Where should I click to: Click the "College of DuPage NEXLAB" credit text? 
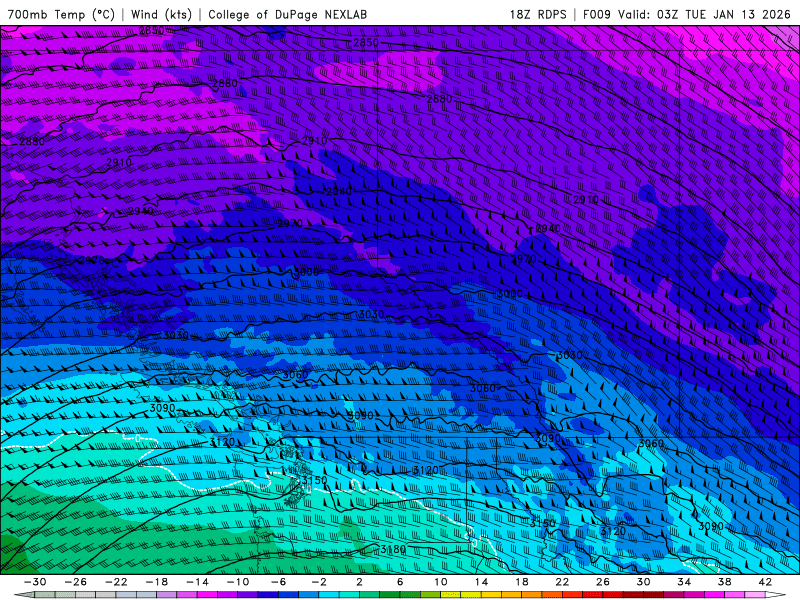[x=287, y=14]
